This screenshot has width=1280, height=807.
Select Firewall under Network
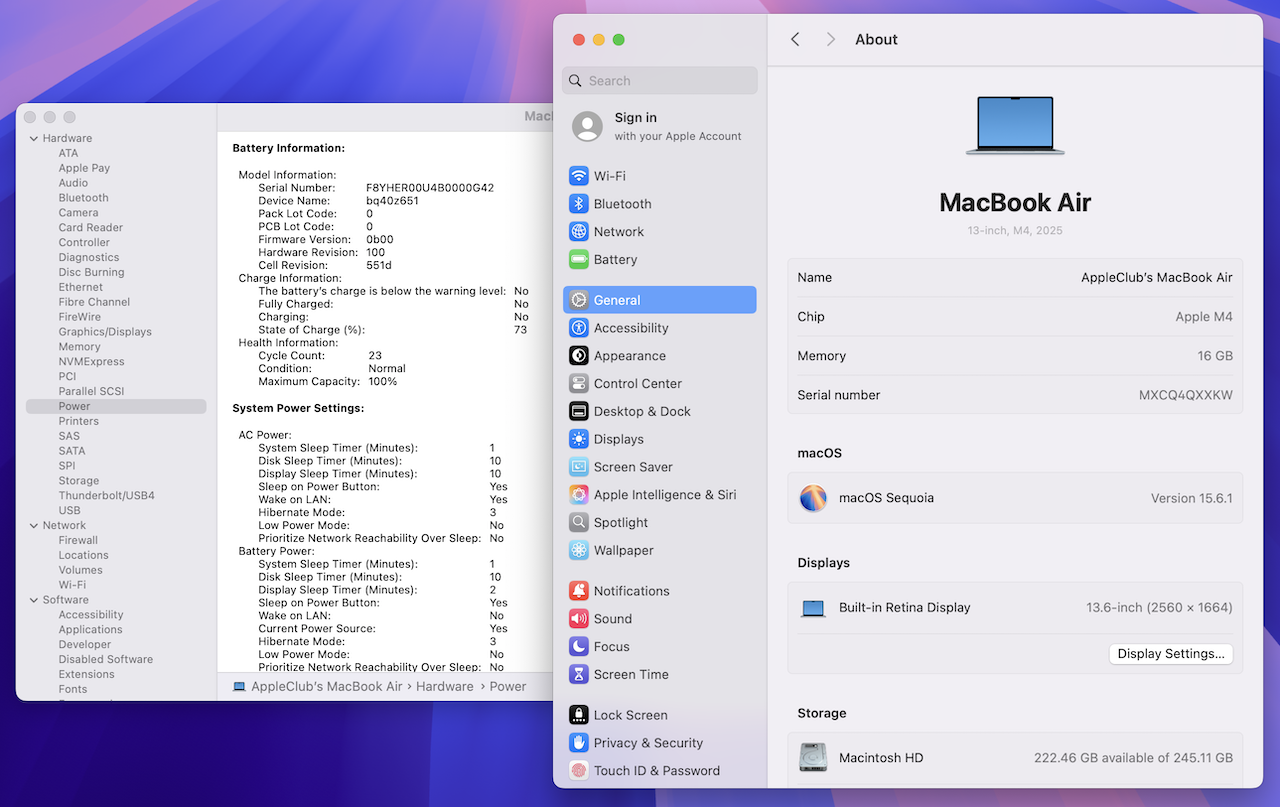78,541
